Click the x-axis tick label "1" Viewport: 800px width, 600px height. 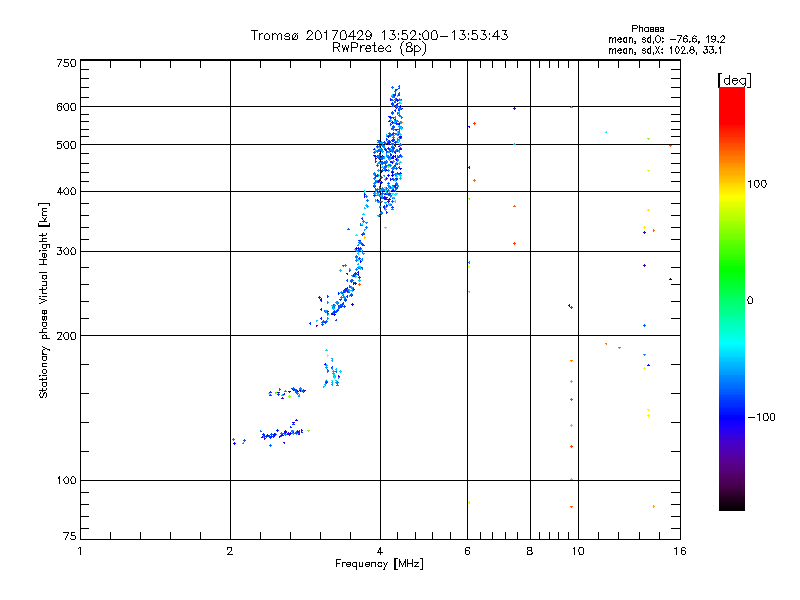(80, 551)
